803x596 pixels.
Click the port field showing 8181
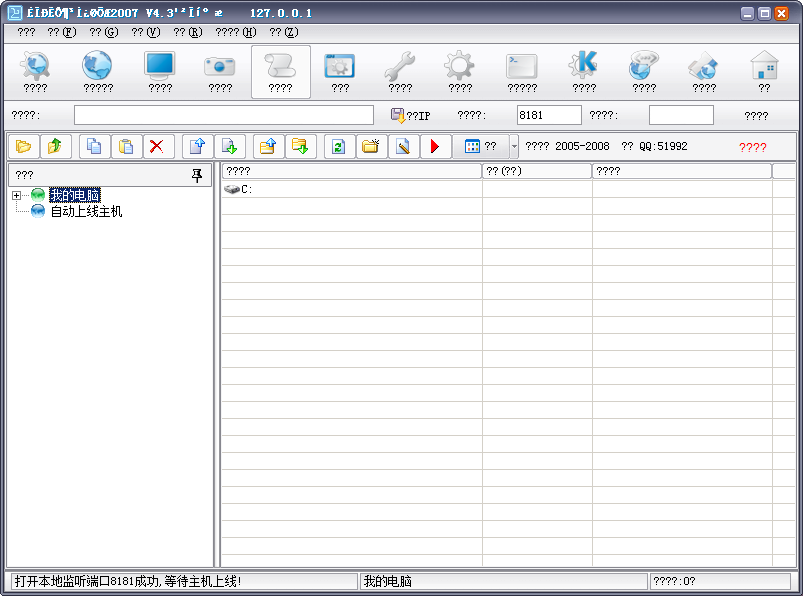point(548,116)
